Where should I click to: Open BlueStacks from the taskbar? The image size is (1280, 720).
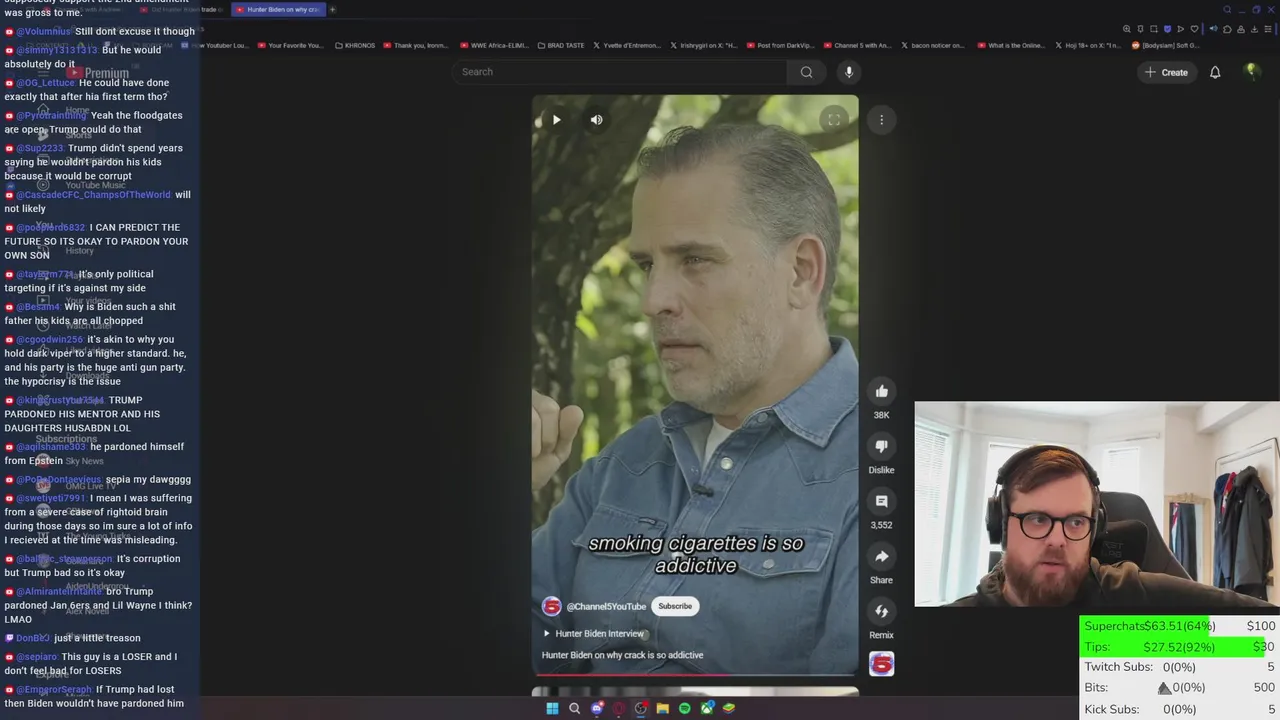(x=729, y=708)
